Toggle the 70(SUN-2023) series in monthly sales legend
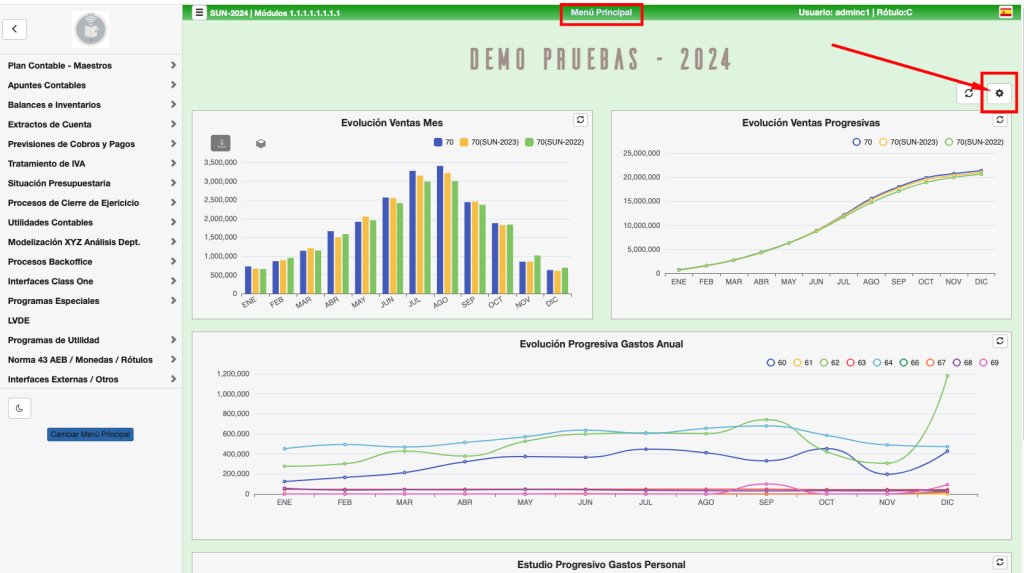The height and width of the screenshot is (573, 1024). click(488, 143)
